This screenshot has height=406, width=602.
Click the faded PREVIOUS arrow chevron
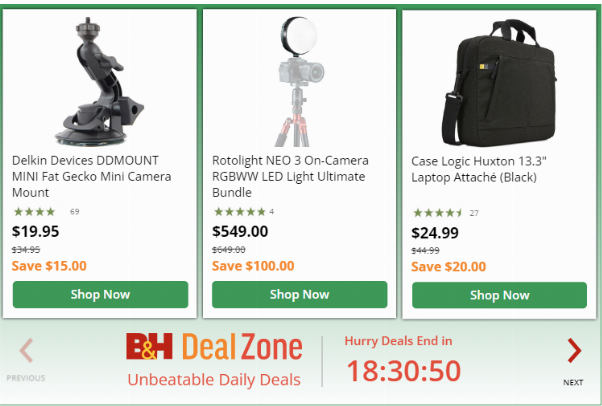click(26, 350)
